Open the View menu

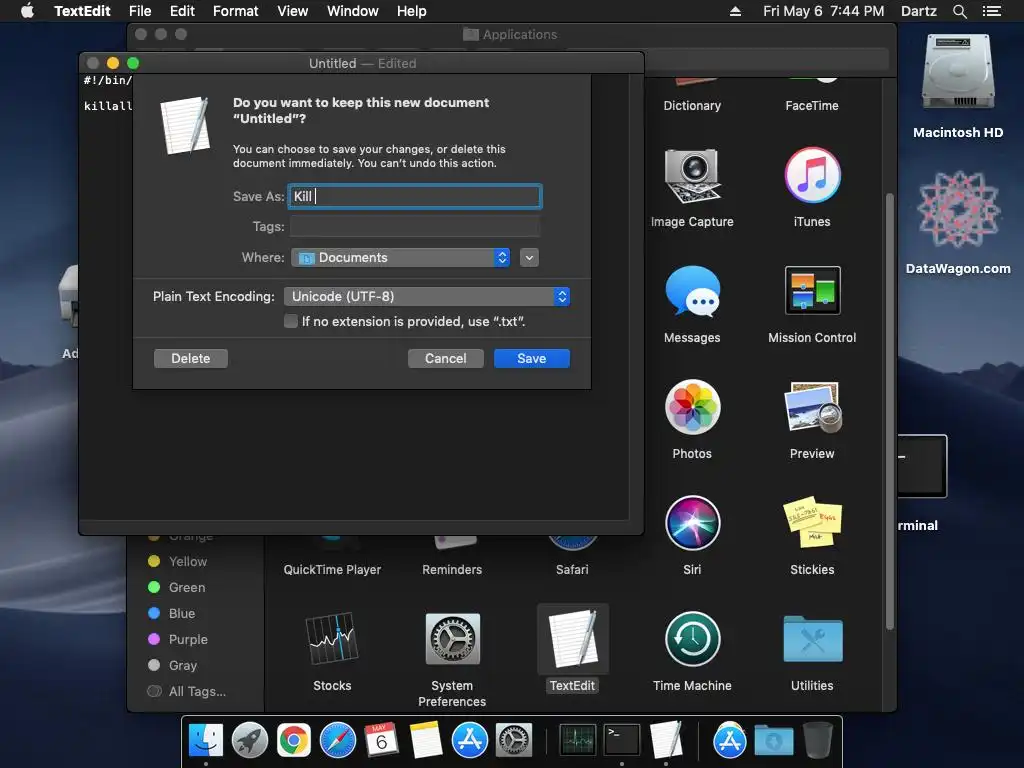pos(293,11)
